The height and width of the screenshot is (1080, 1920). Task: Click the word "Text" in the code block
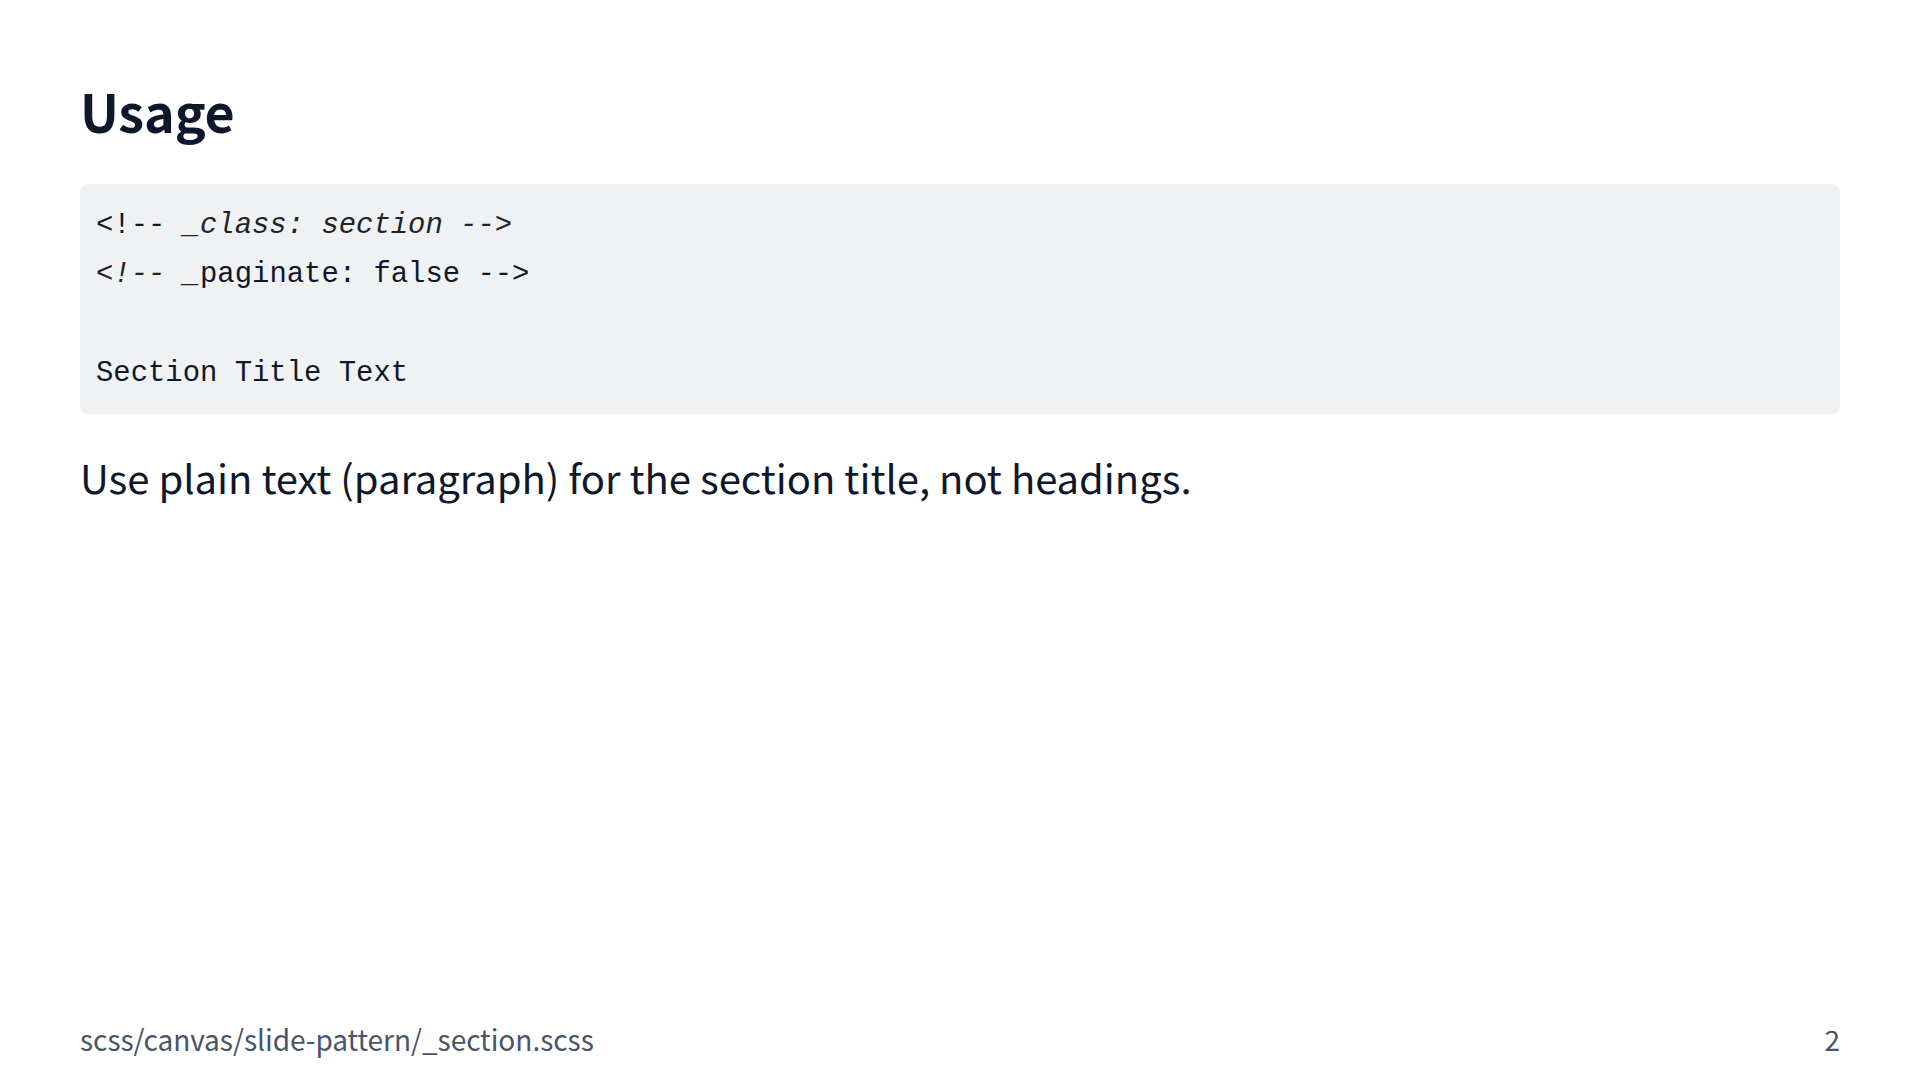(372, 372)
